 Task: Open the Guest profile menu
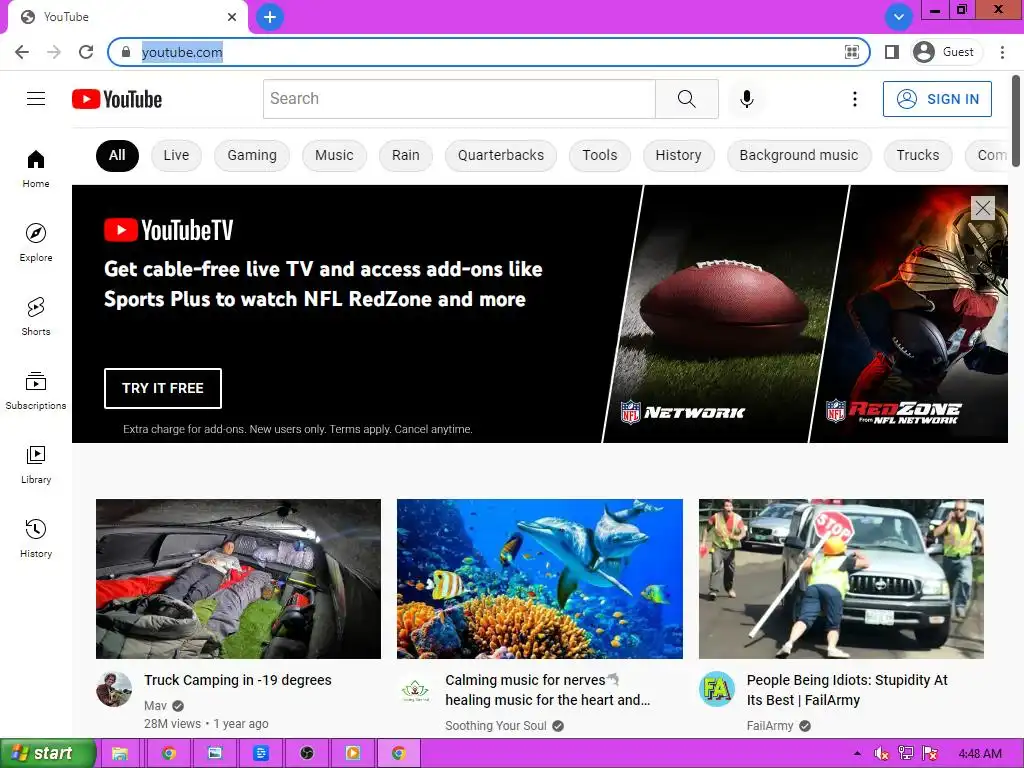coord(944,52)
